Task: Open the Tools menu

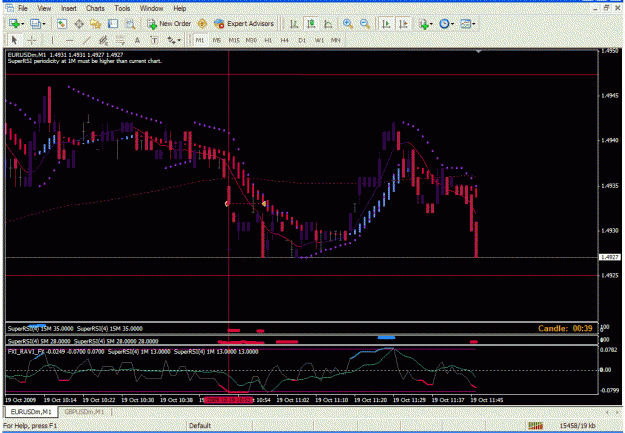Action: coord(122,8)
